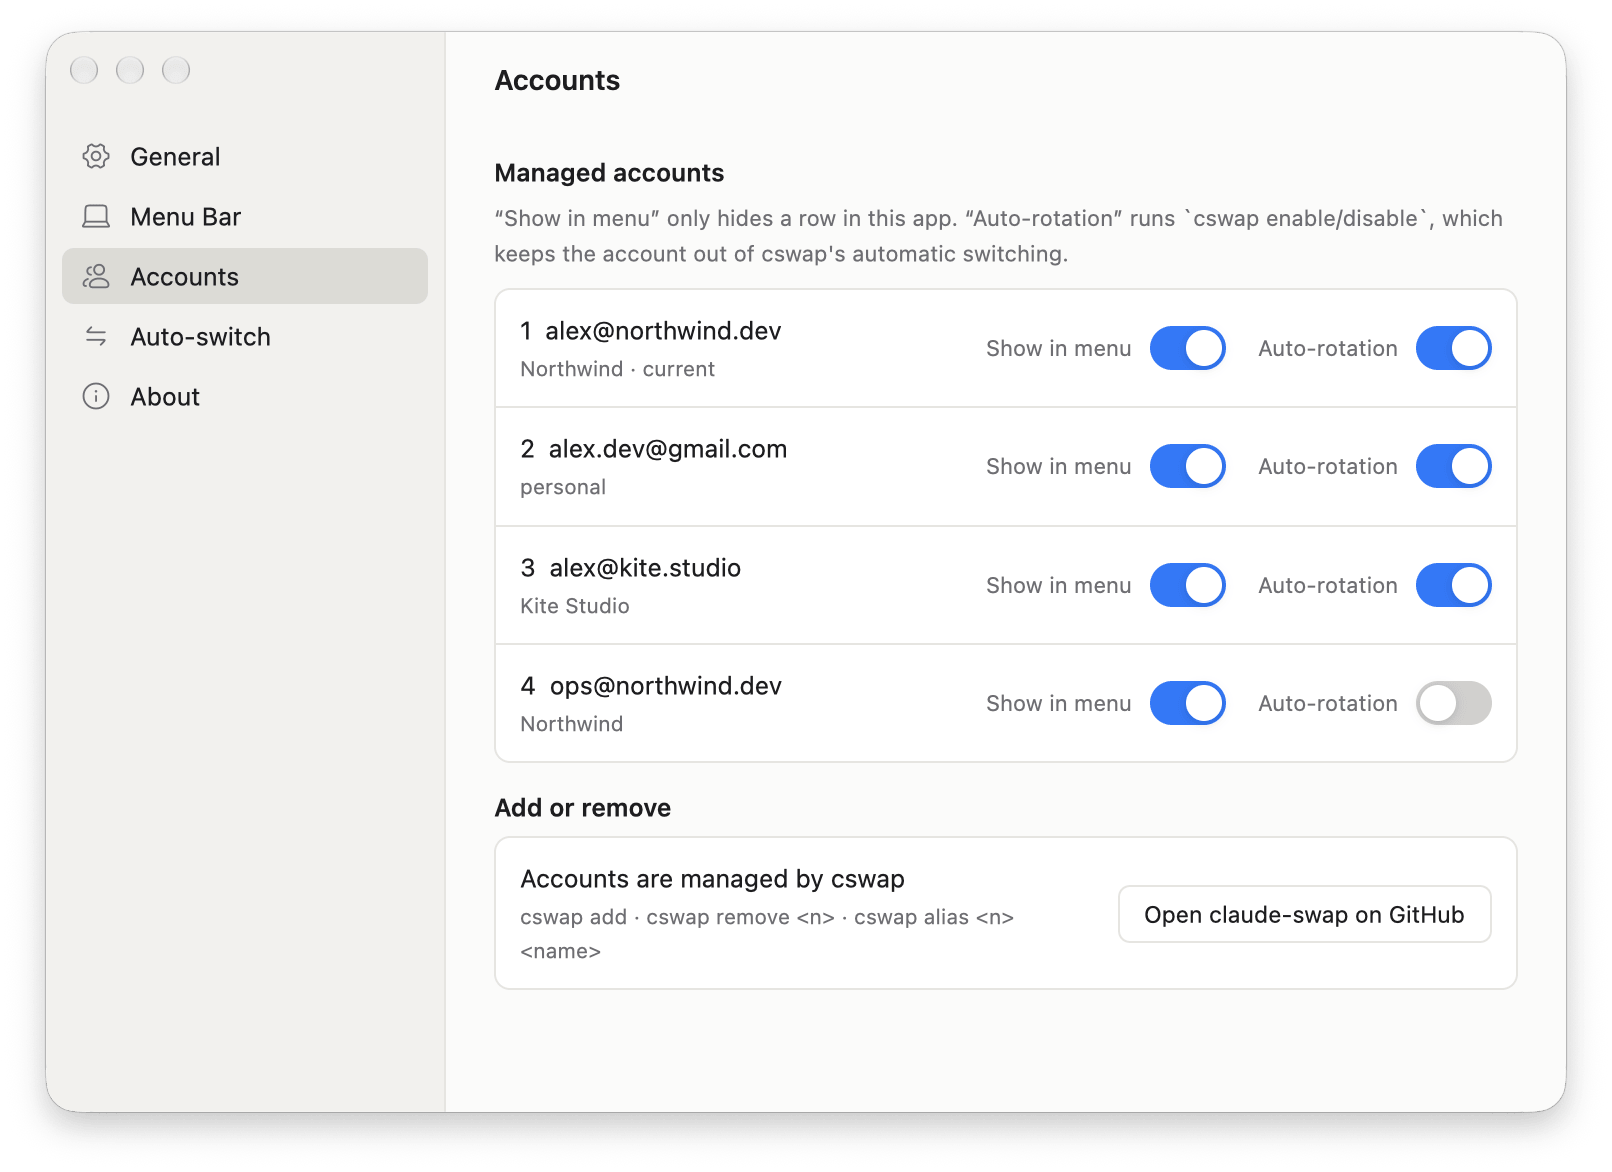Click the alex@northwind.dev account email
The height and width of the screenshot is (1172, 1612).
pyautogui.click(x=663, y=331)
